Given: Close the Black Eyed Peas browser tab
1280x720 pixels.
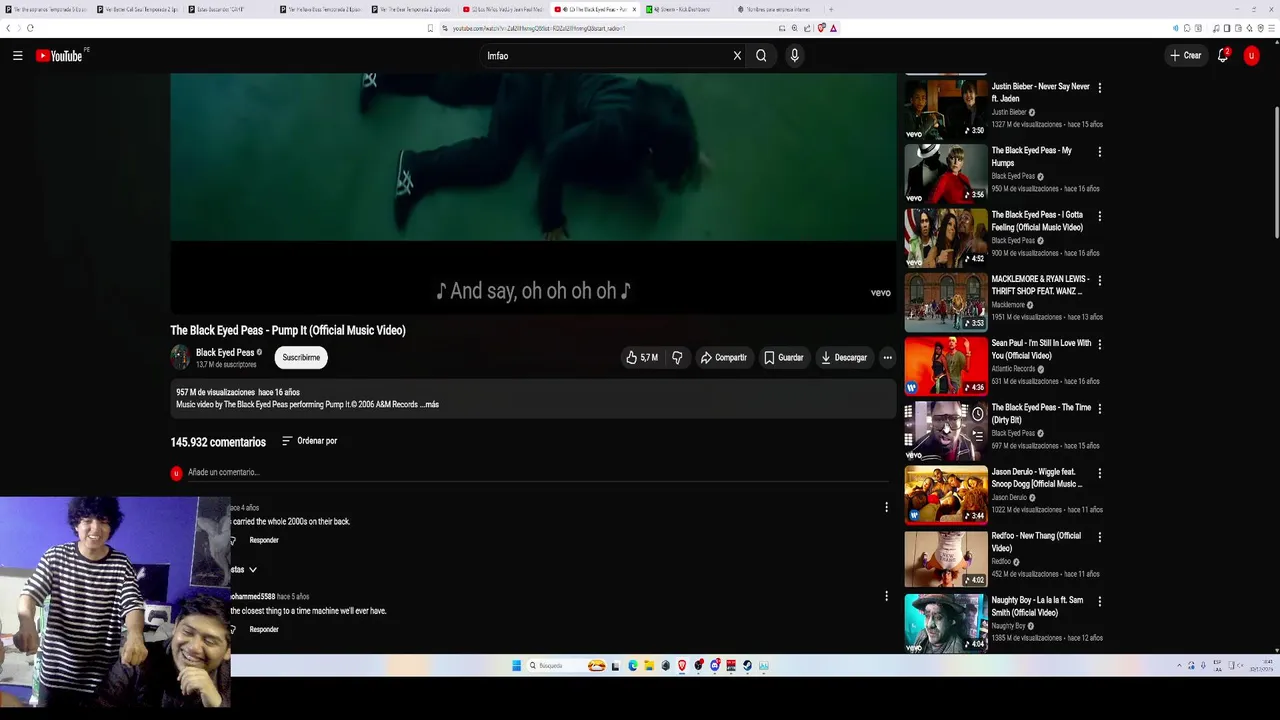Looking at the screenshot, I should click(634, 9).
